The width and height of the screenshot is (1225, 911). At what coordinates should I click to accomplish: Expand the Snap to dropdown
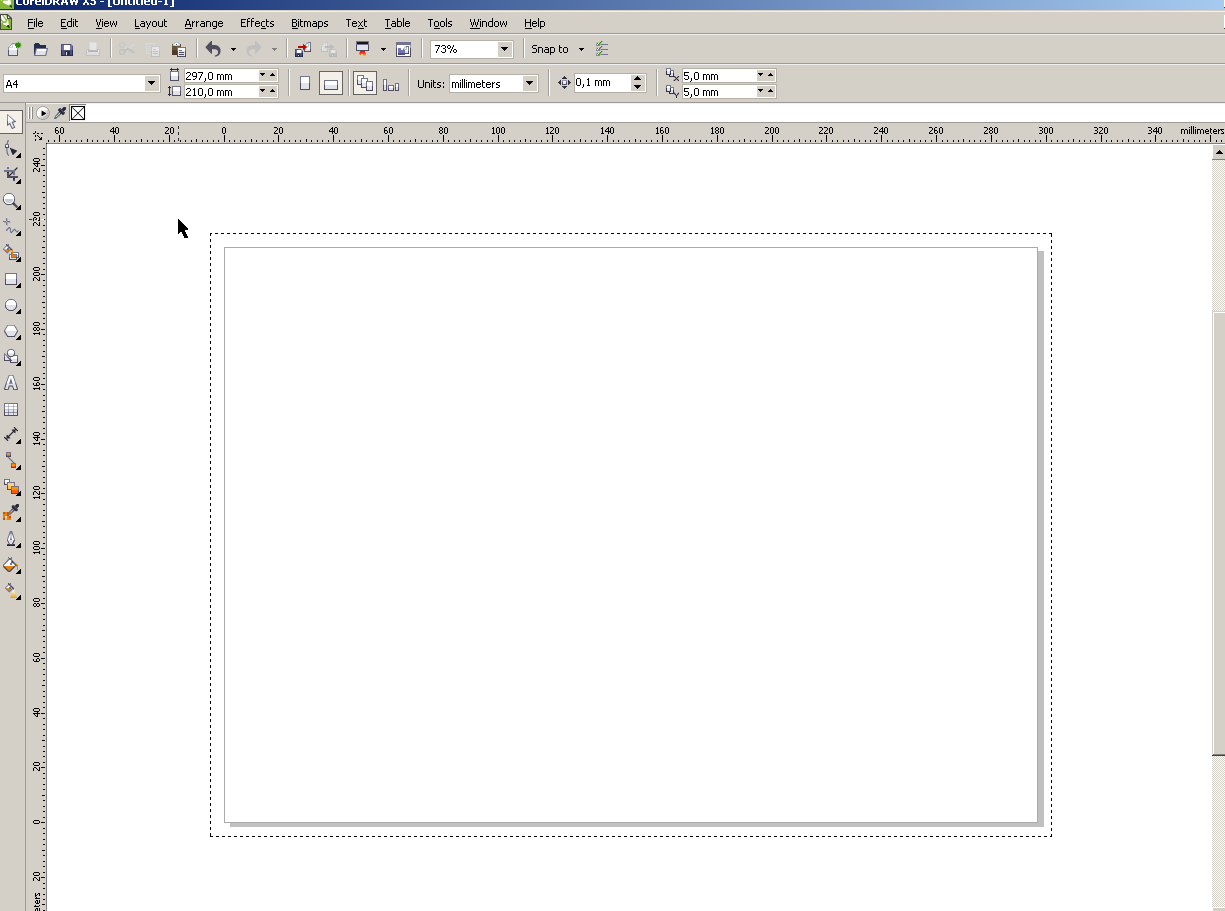[581, 50]
